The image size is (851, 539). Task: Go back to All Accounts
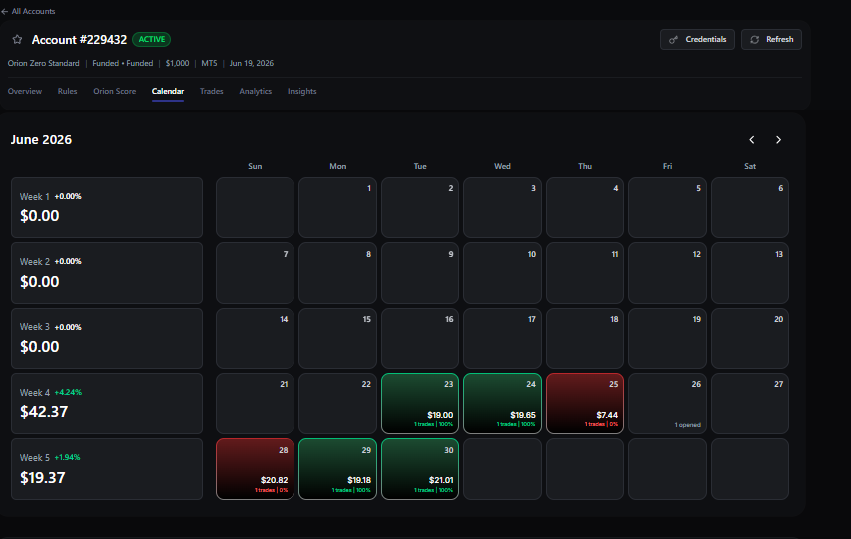(28, 11)
